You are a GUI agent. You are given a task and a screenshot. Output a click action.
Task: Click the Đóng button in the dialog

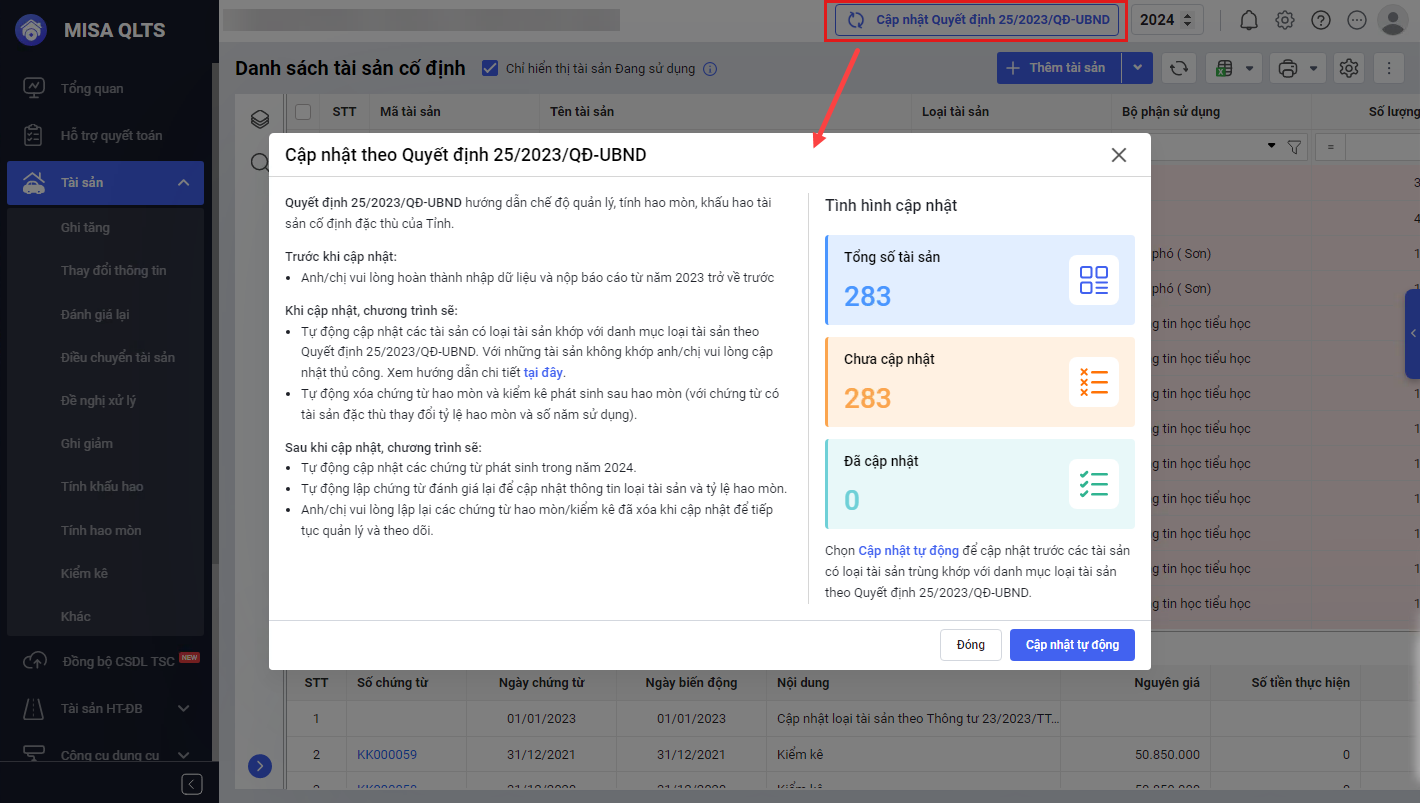(x=970, y=645)
